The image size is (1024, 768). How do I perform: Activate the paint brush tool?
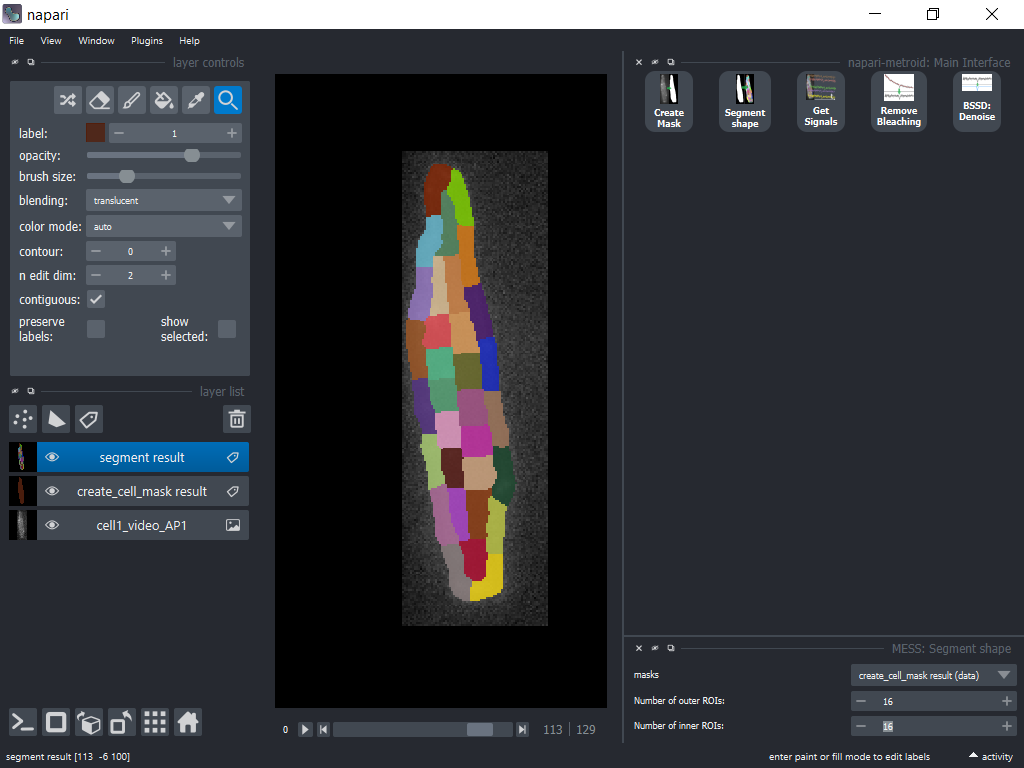(x=131, y=100)
